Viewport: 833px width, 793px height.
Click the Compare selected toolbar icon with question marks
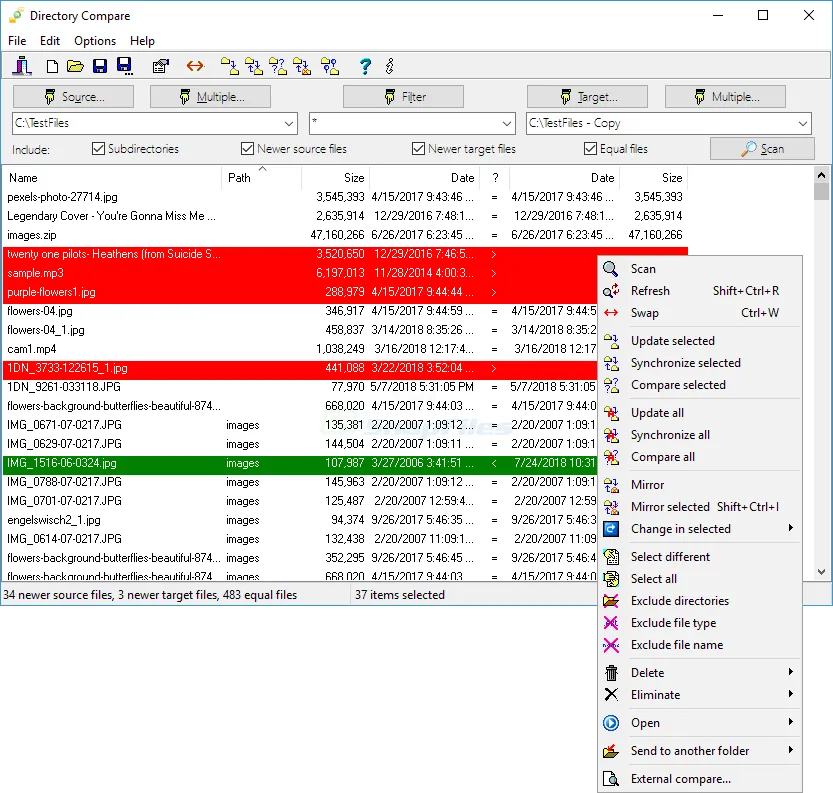pos(278,66)
